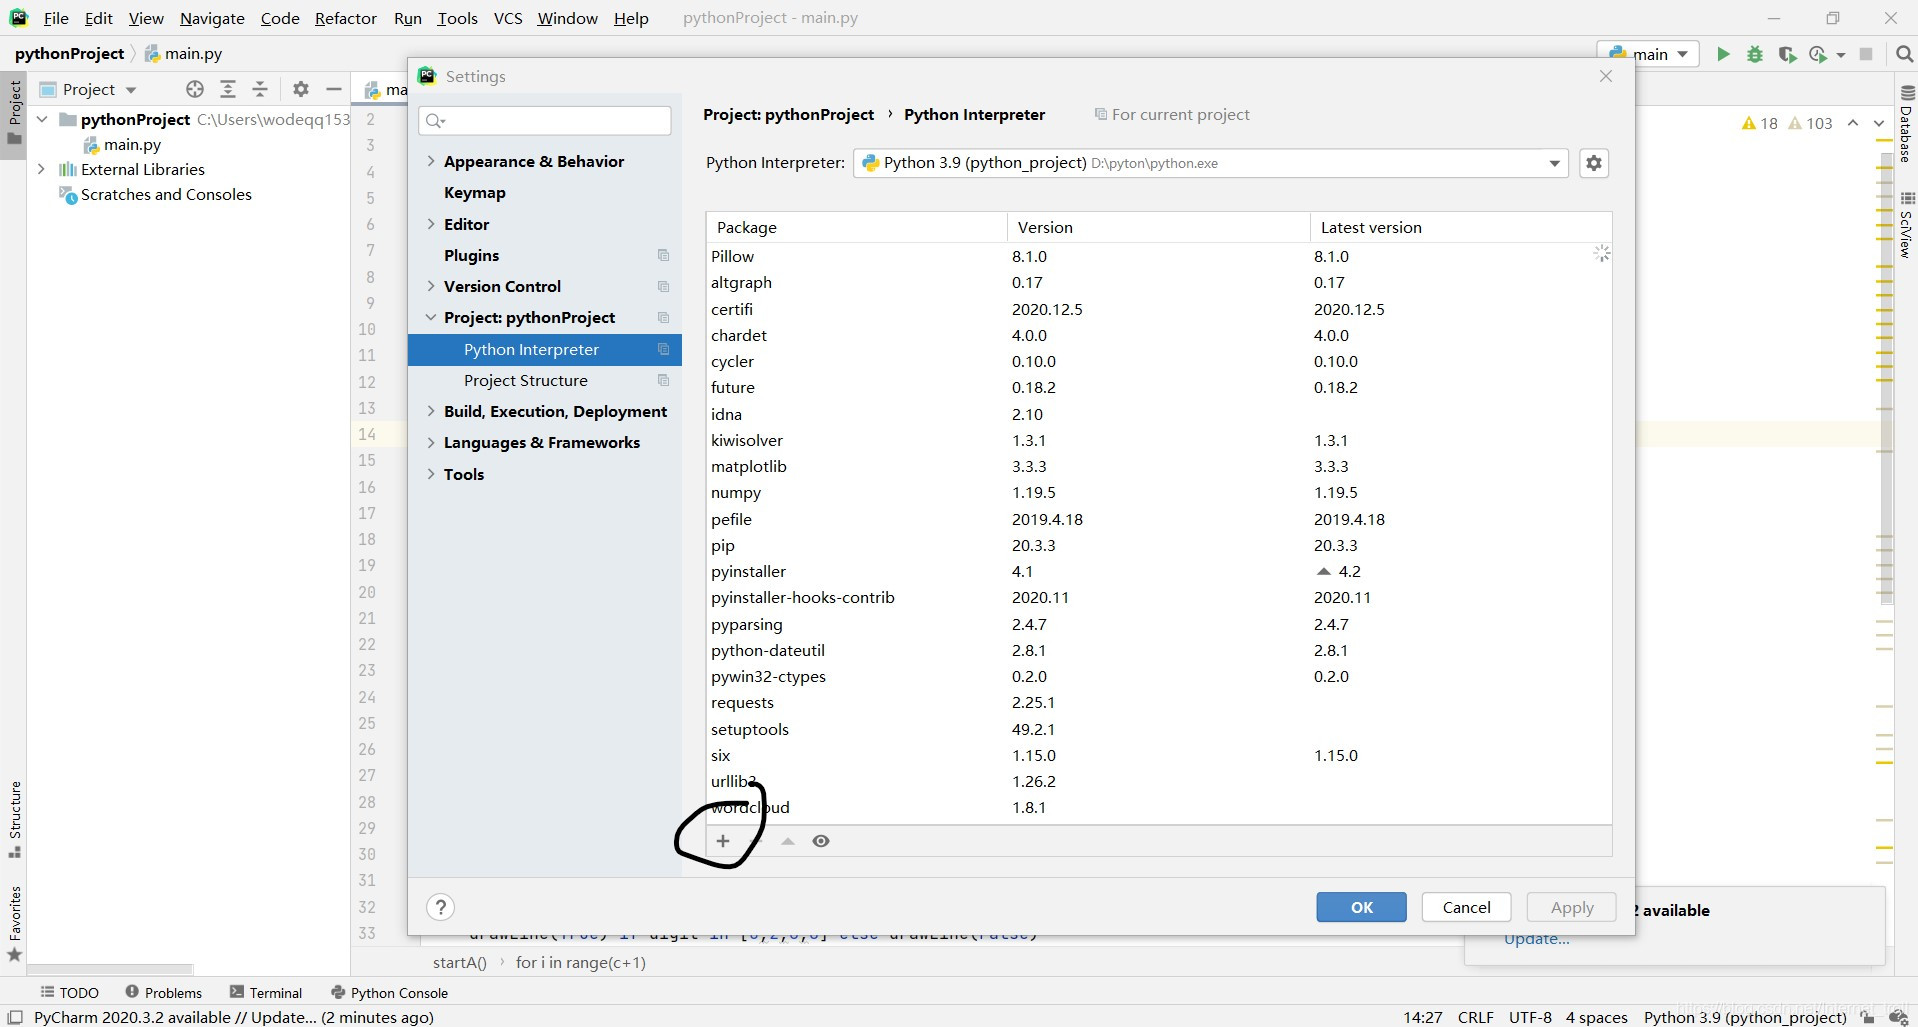This screenshot has width=1918, height=1027.
Task: Open the File menu
Action: [56, 18]
